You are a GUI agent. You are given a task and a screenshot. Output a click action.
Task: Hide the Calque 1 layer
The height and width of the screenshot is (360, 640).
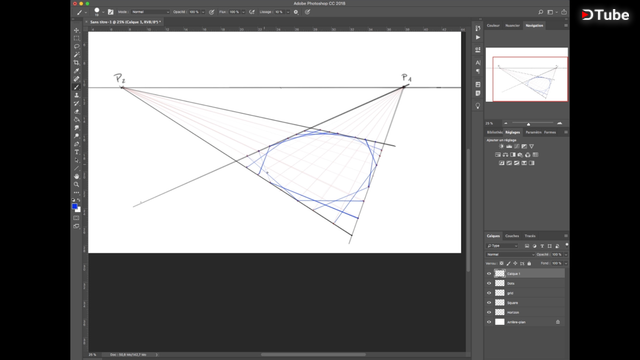coord(489,273)
